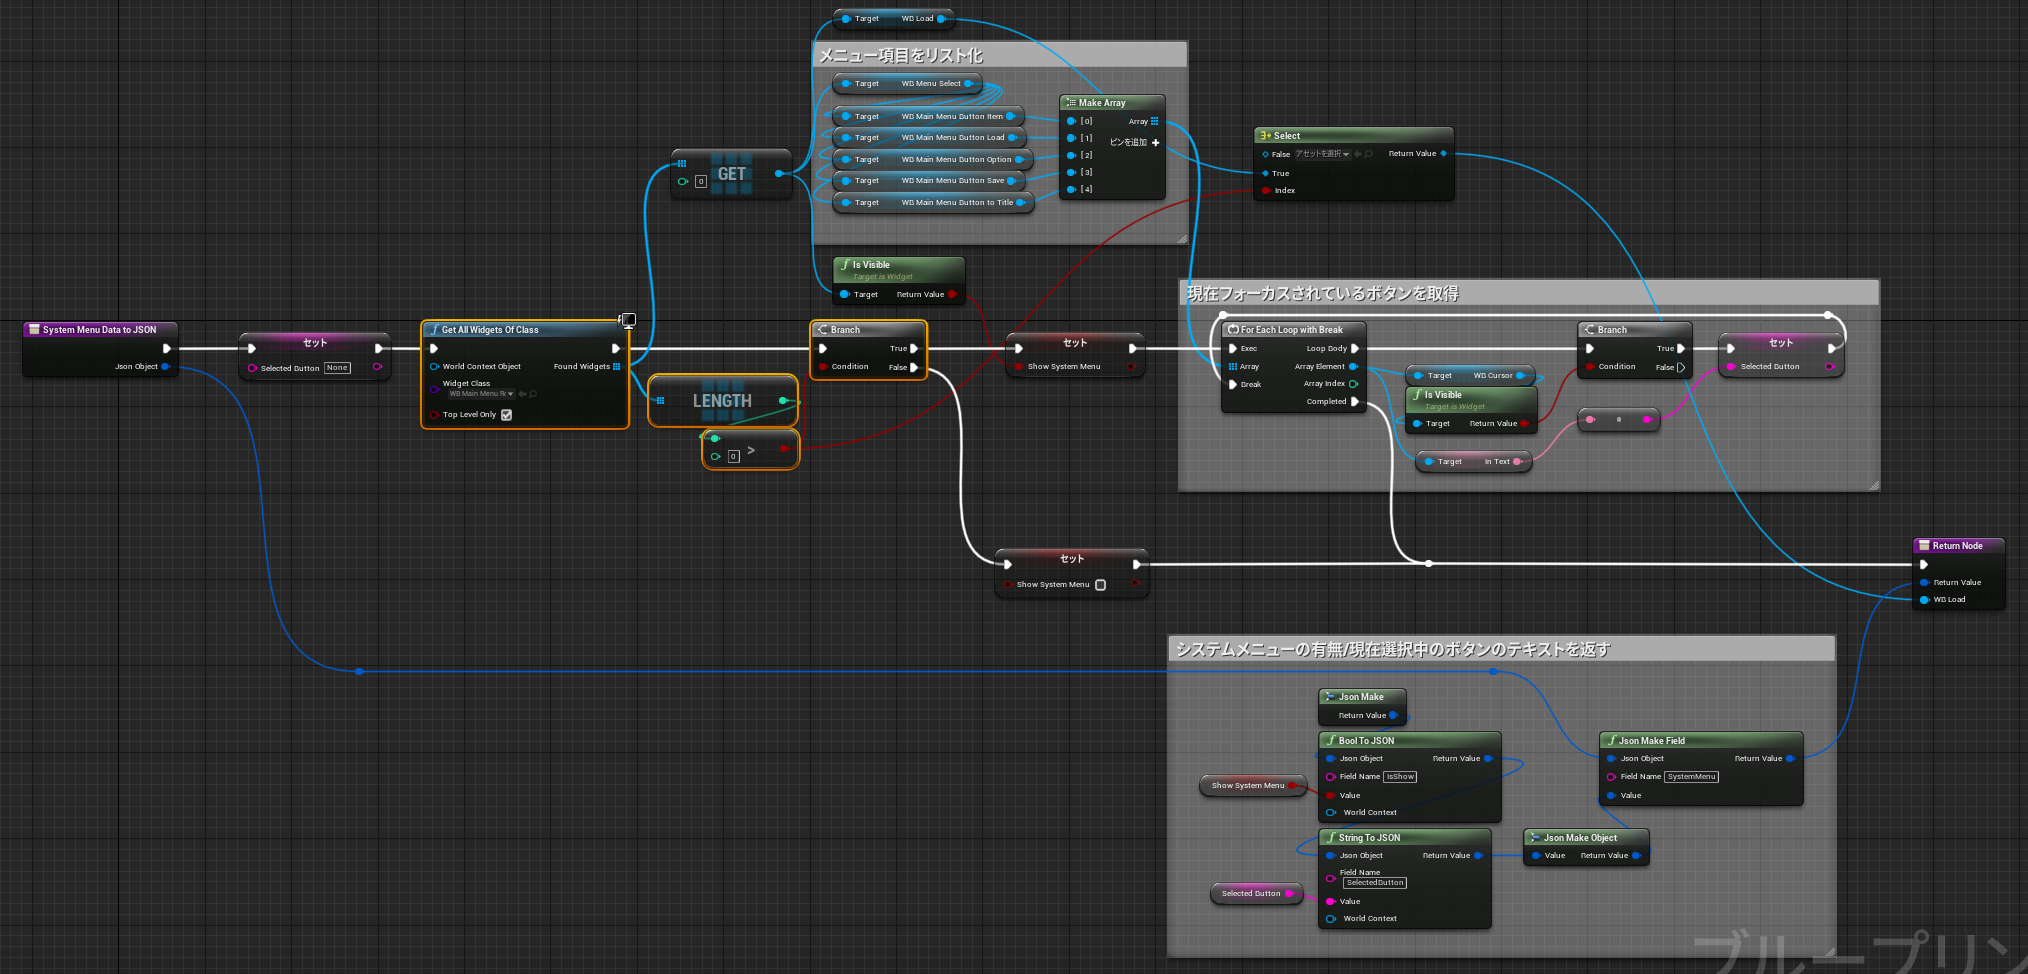Image resolution: width=2028 pixels, height=974 pixels.
Task: Select the Get All Widgets Of Class node title
Action: click(490, 330)
